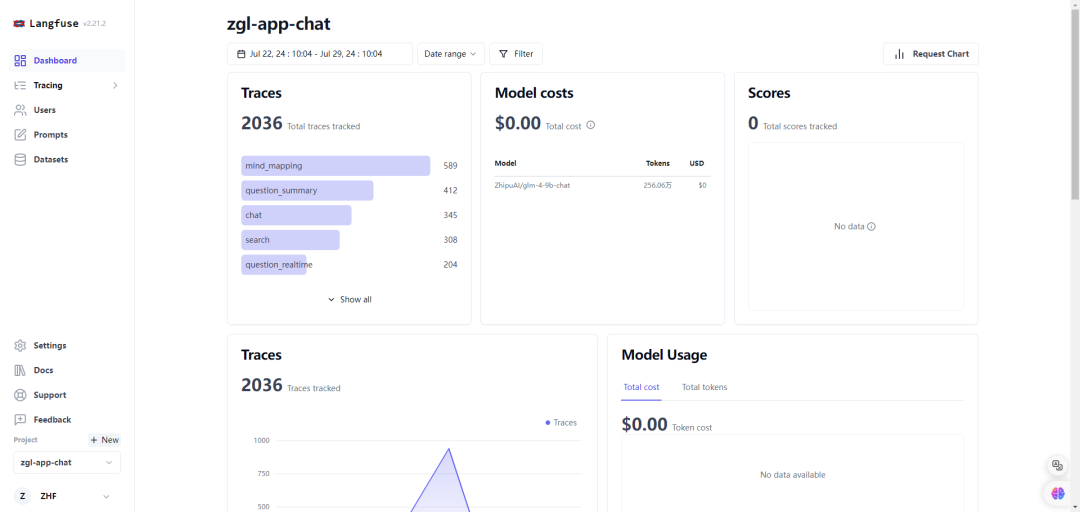
Task: Click the date picker range field
Action: (x=319, y=54)
